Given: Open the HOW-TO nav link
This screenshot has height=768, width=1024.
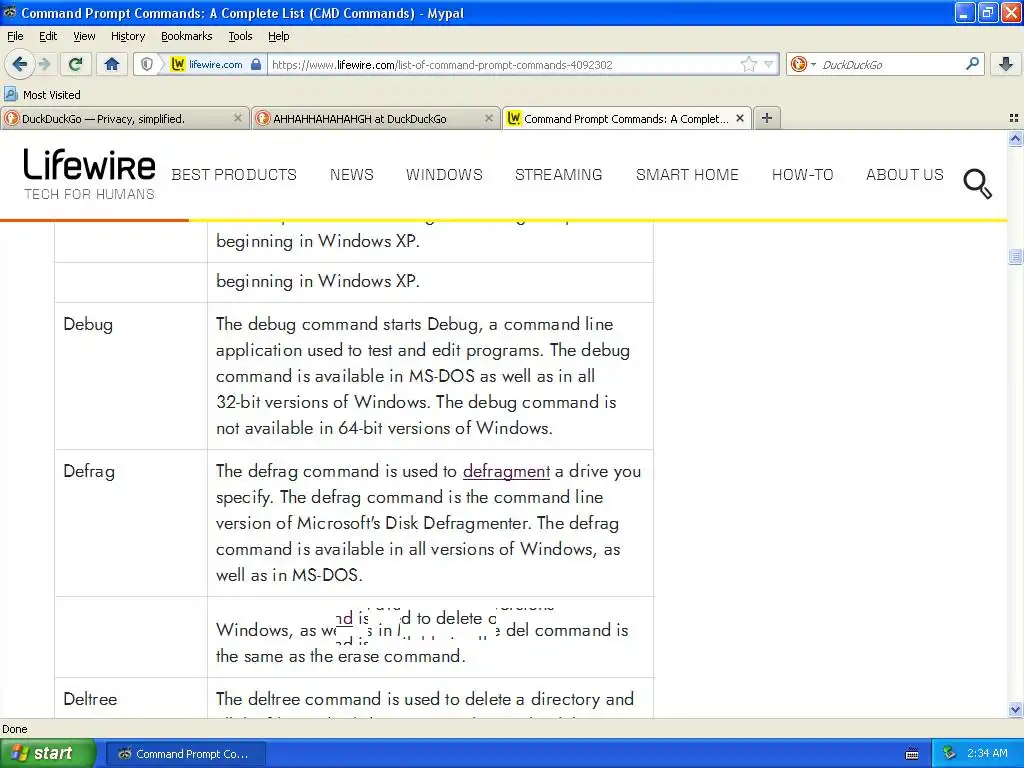Looking at the screenshot, I should click(x=803, y=174).
